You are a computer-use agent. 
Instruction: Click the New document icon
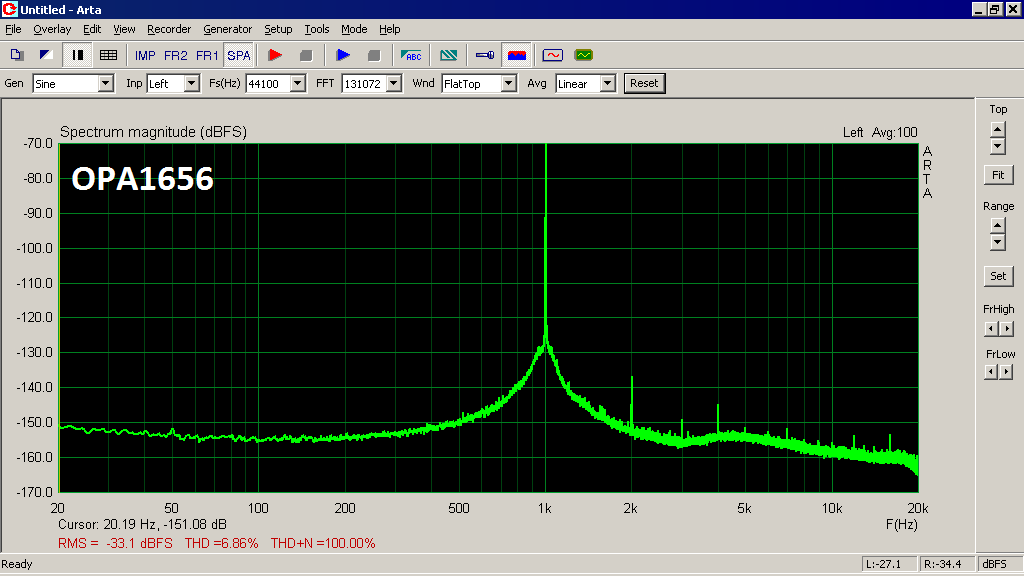17,56
